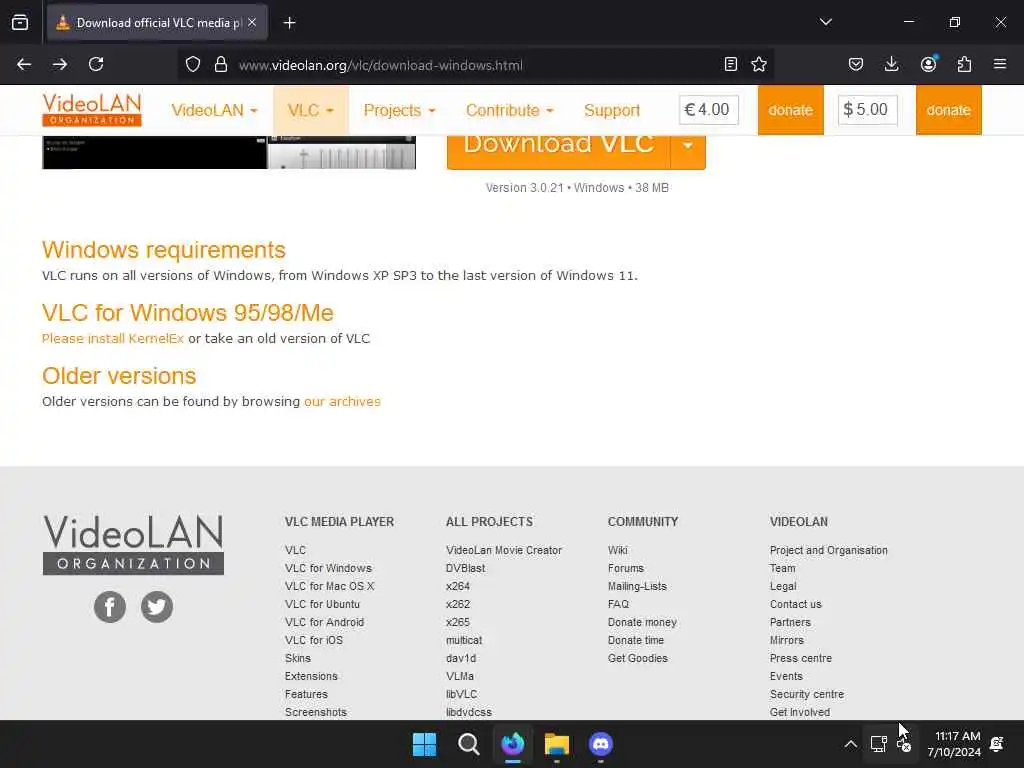1024x768 pixels.
Task: Click the VLC screenshot thumbnail
Action: 229,152
